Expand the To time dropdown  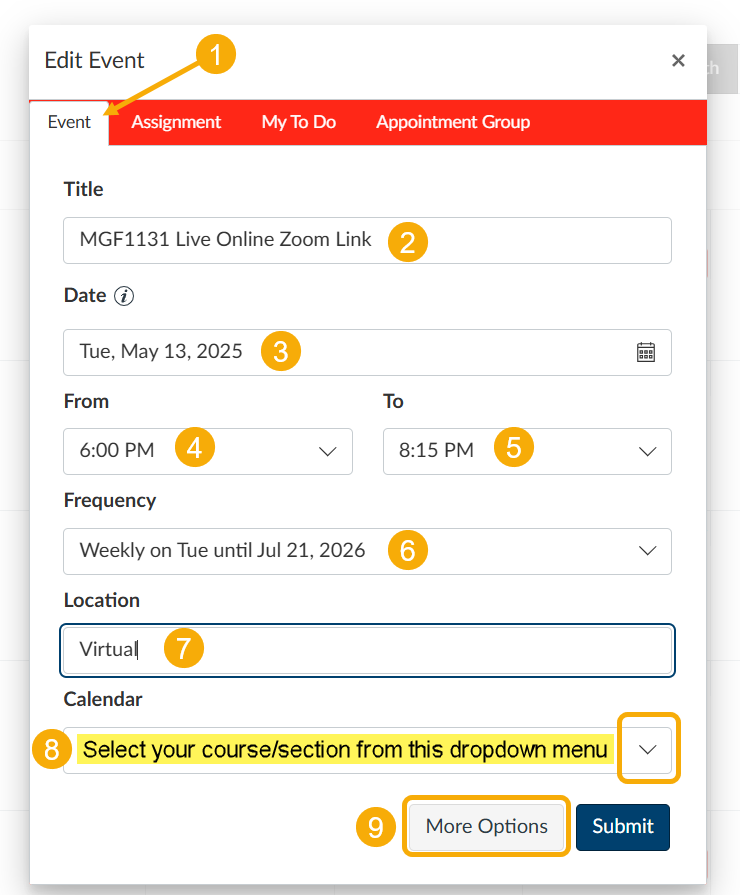coord(527,451)
